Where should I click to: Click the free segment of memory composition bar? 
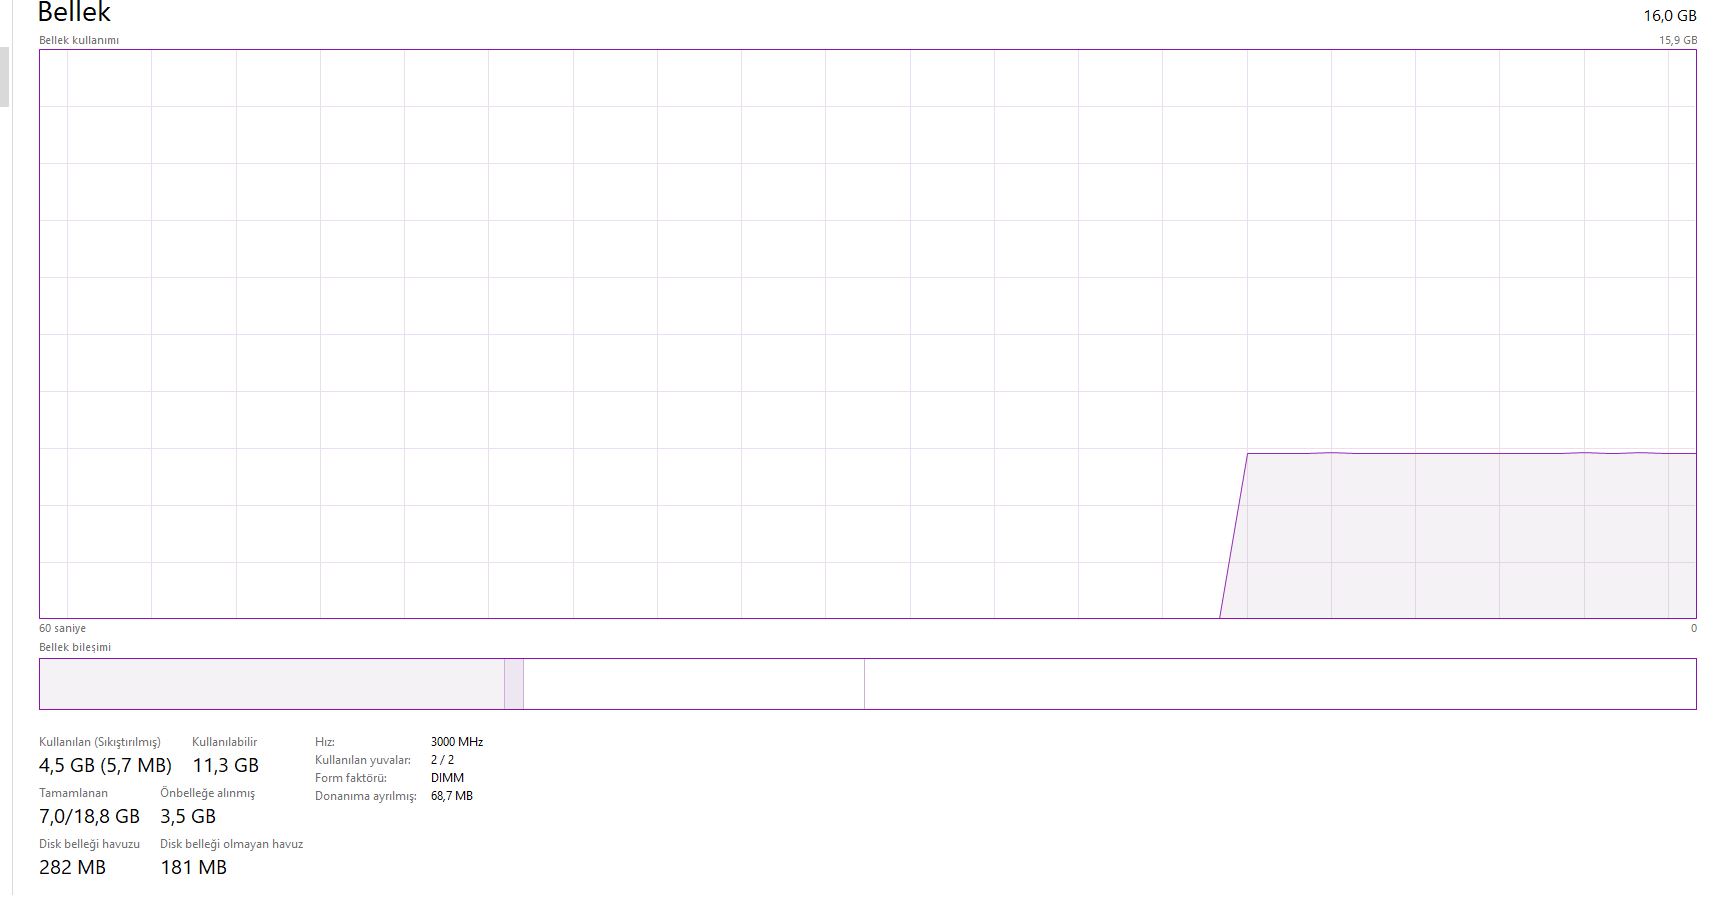tap(1279, 684)
